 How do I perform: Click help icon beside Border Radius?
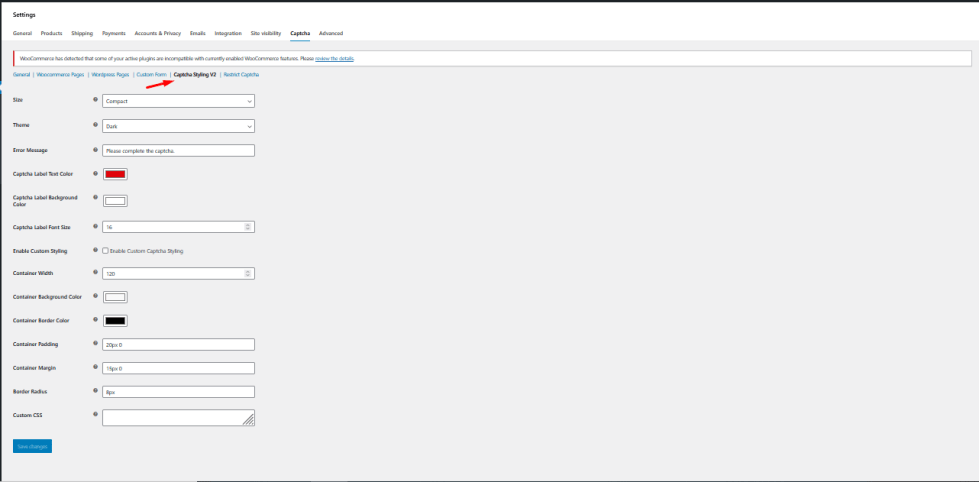tap(95, 391)
